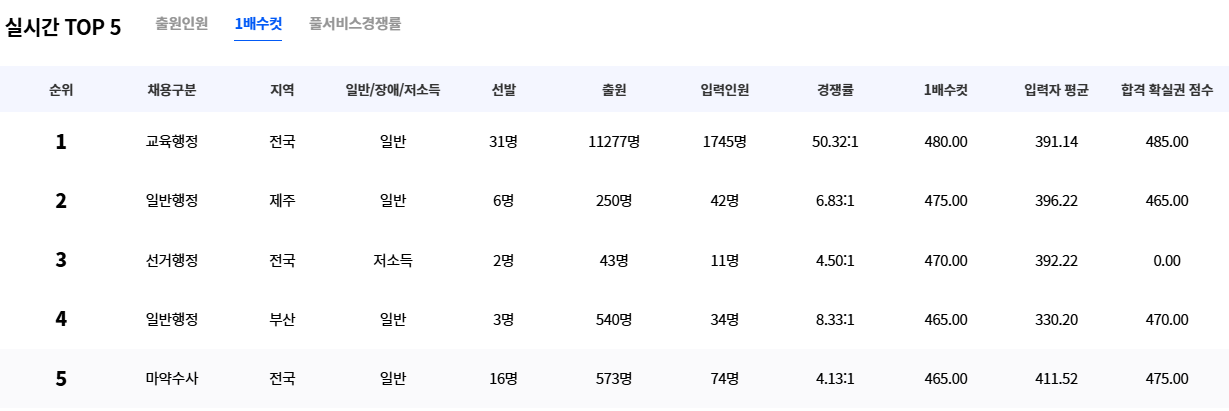Select 일반행정 in the 부산 row

point(171,320)
